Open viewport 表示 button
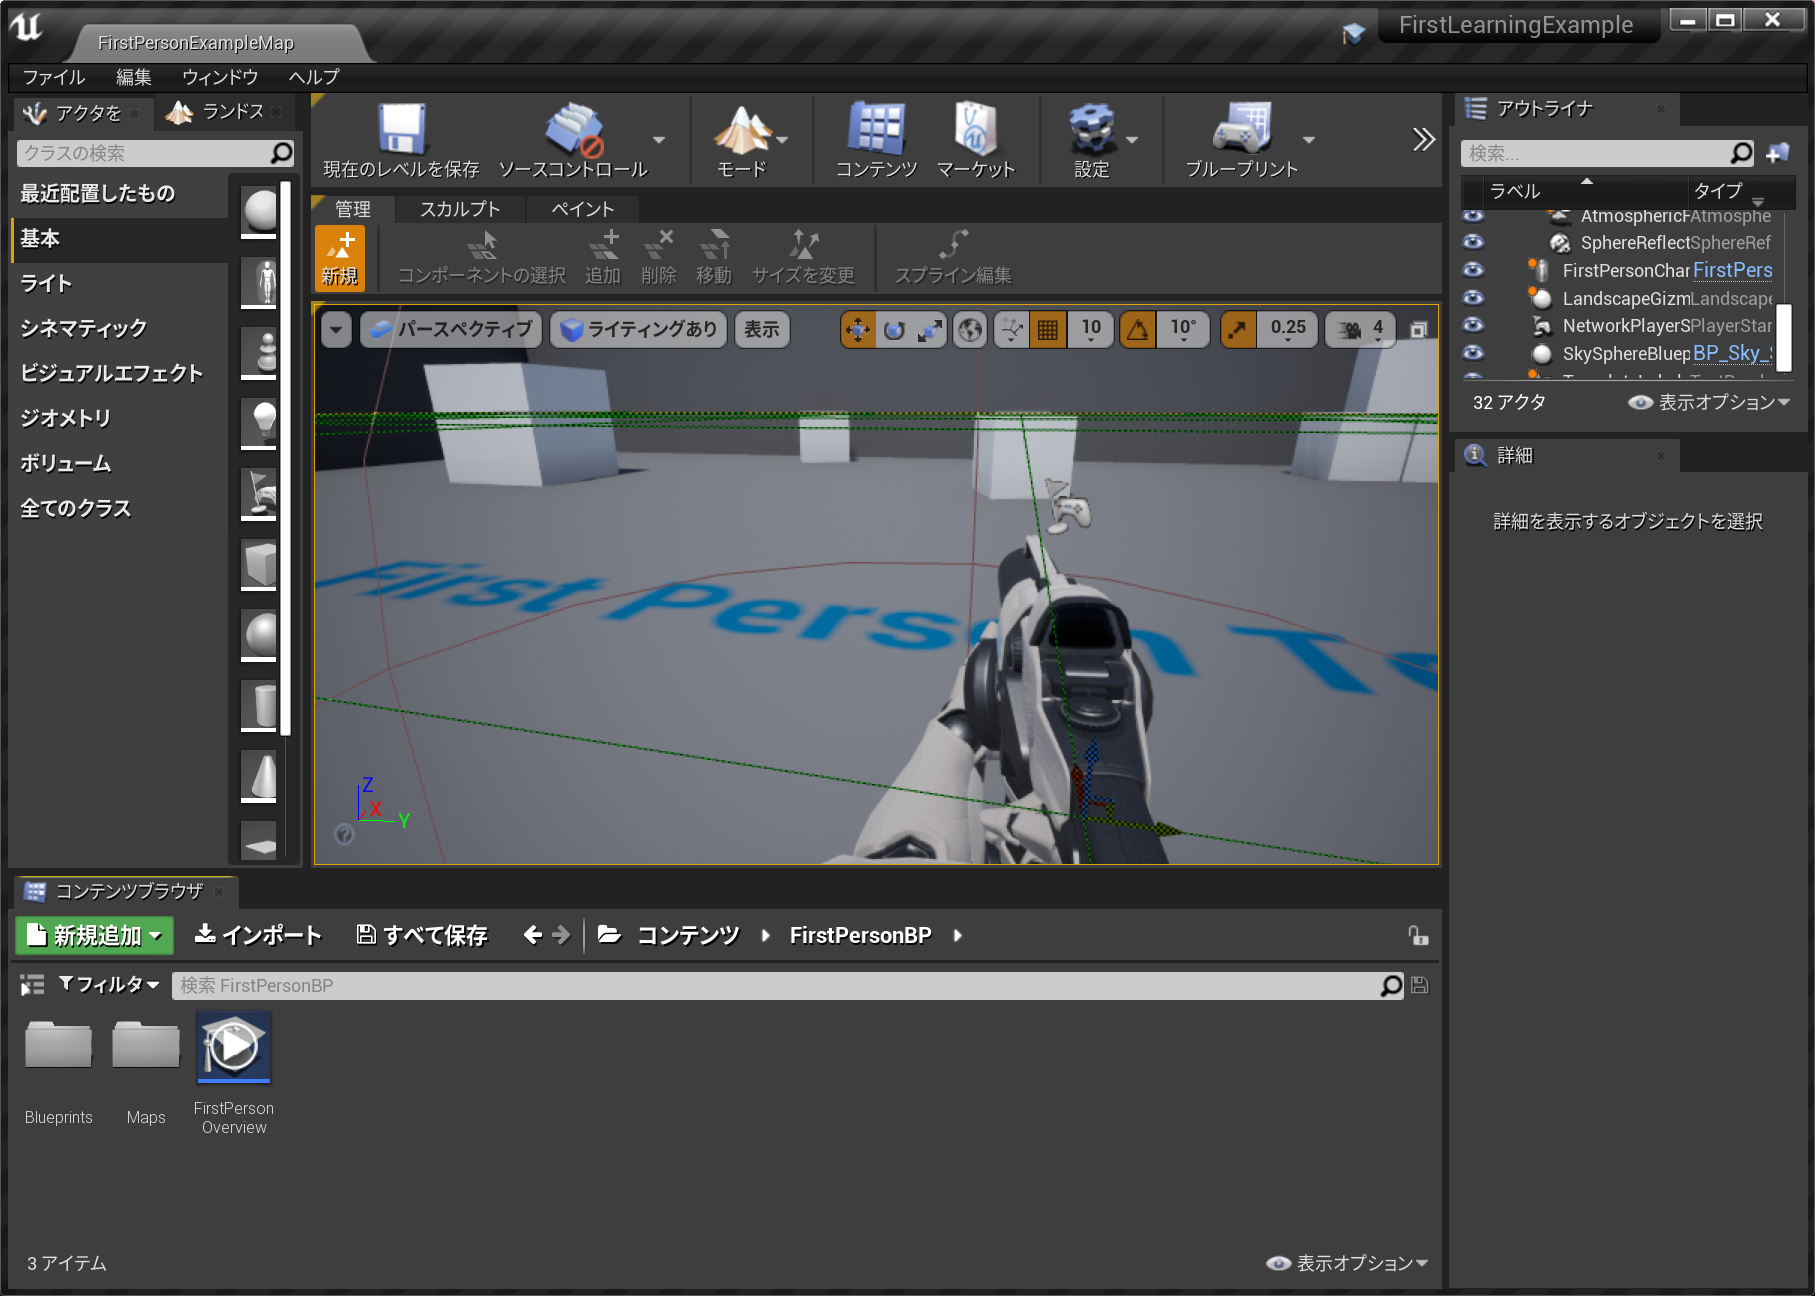1815x1296 pixels. pyautogui.click(x=762, y=329)
